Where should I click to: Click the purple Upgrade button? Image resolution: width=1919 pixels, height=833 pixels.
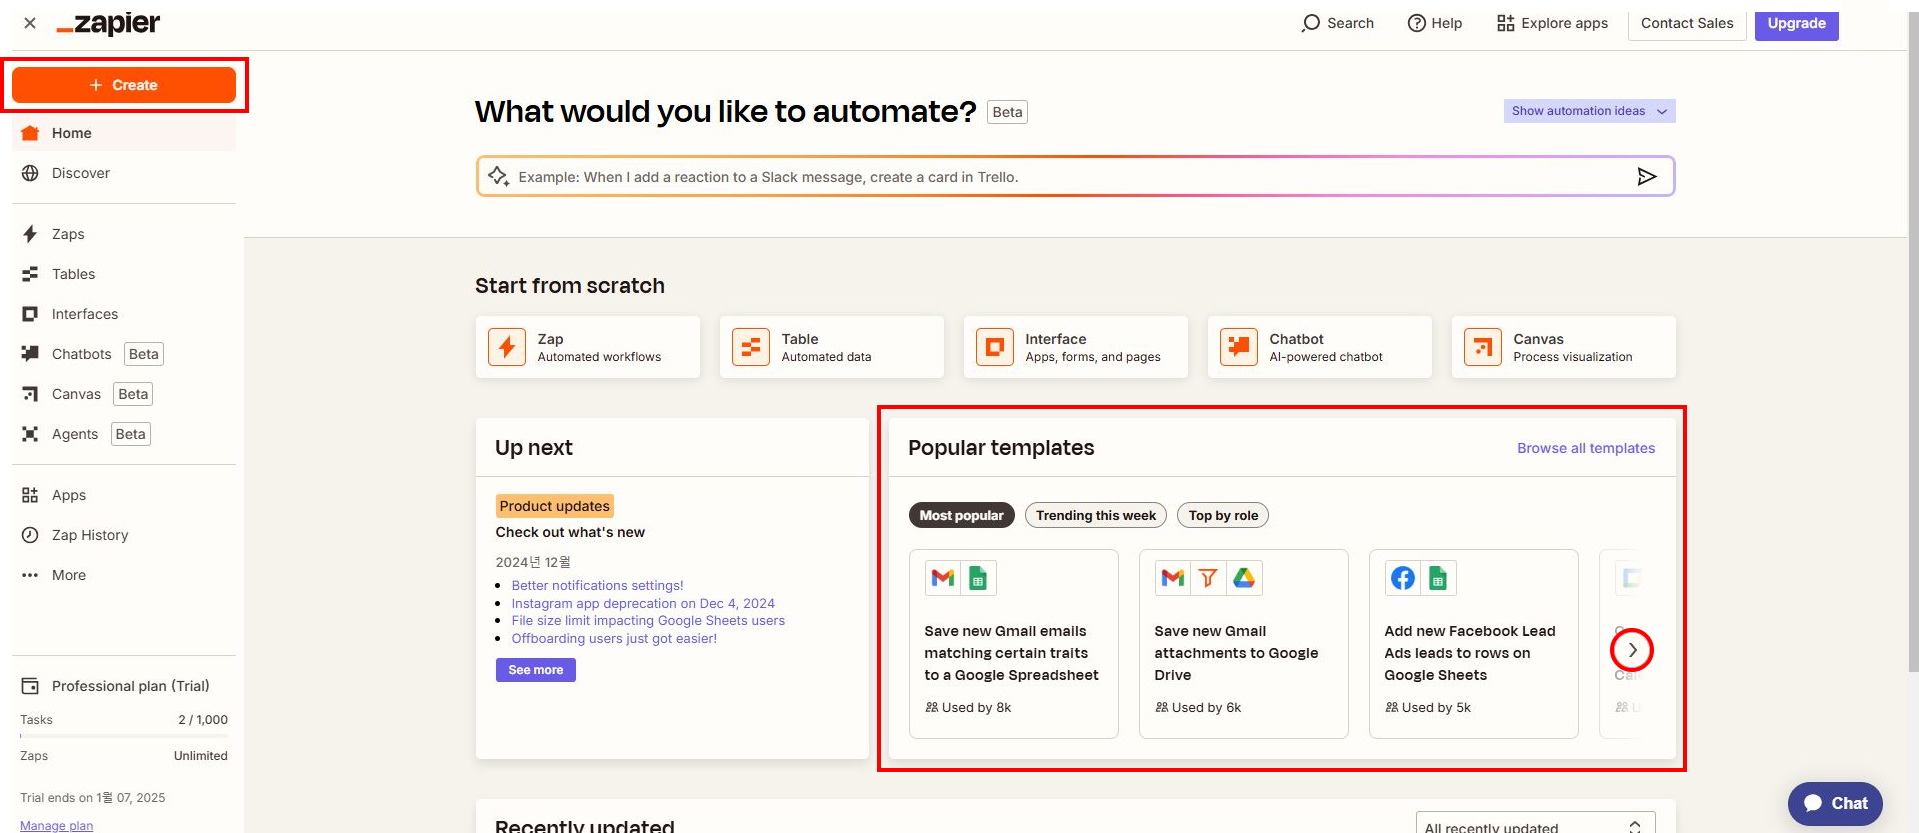[x=1797, y=23]
